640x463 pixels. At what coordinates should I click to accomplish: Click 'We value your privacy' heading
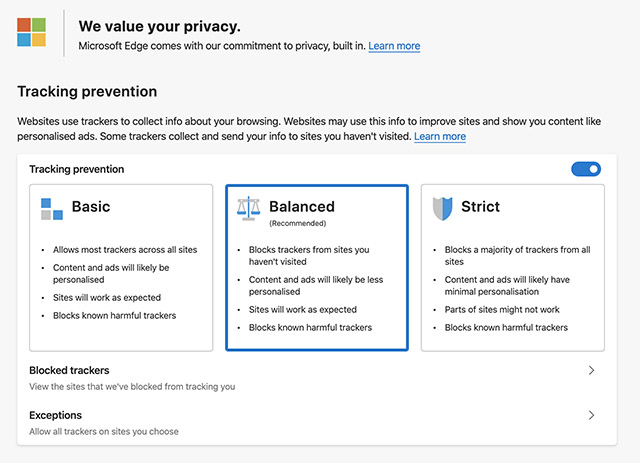coord(159,26)
